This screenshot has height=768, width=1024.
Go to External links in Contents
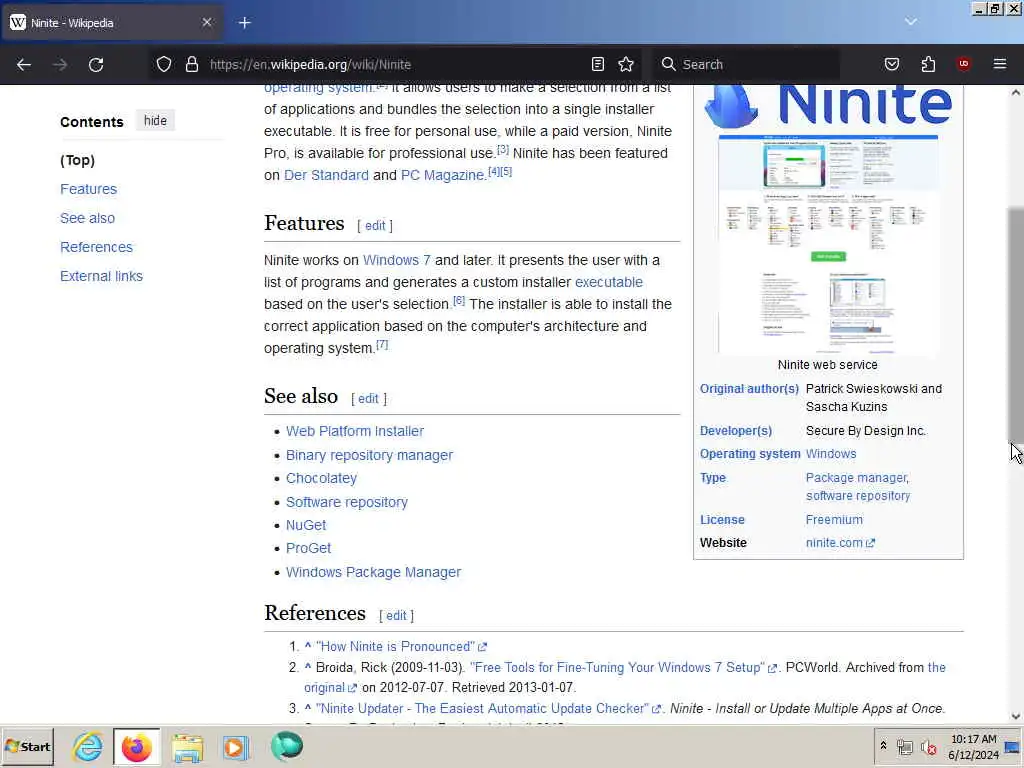pyautogui.click(x=101, y=276)
